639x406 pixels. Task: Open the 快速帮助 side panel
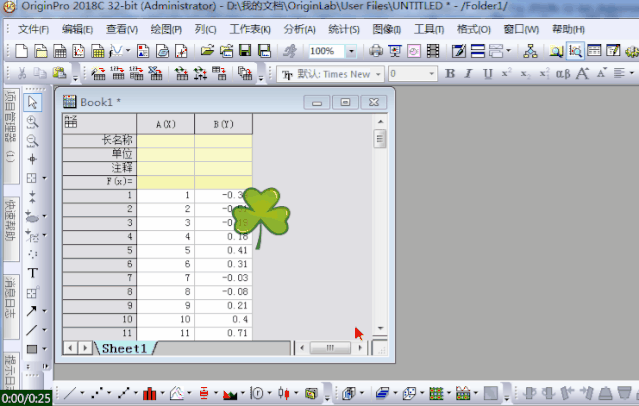tap(11, 228)
